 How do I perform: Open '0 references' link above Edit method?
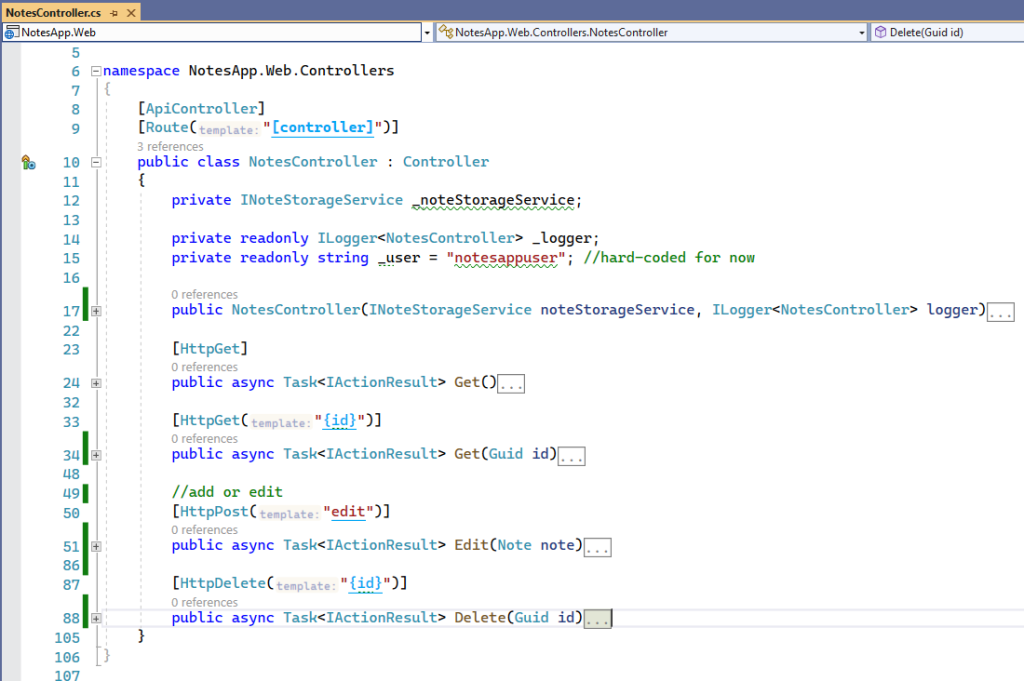tap(204, 530)
